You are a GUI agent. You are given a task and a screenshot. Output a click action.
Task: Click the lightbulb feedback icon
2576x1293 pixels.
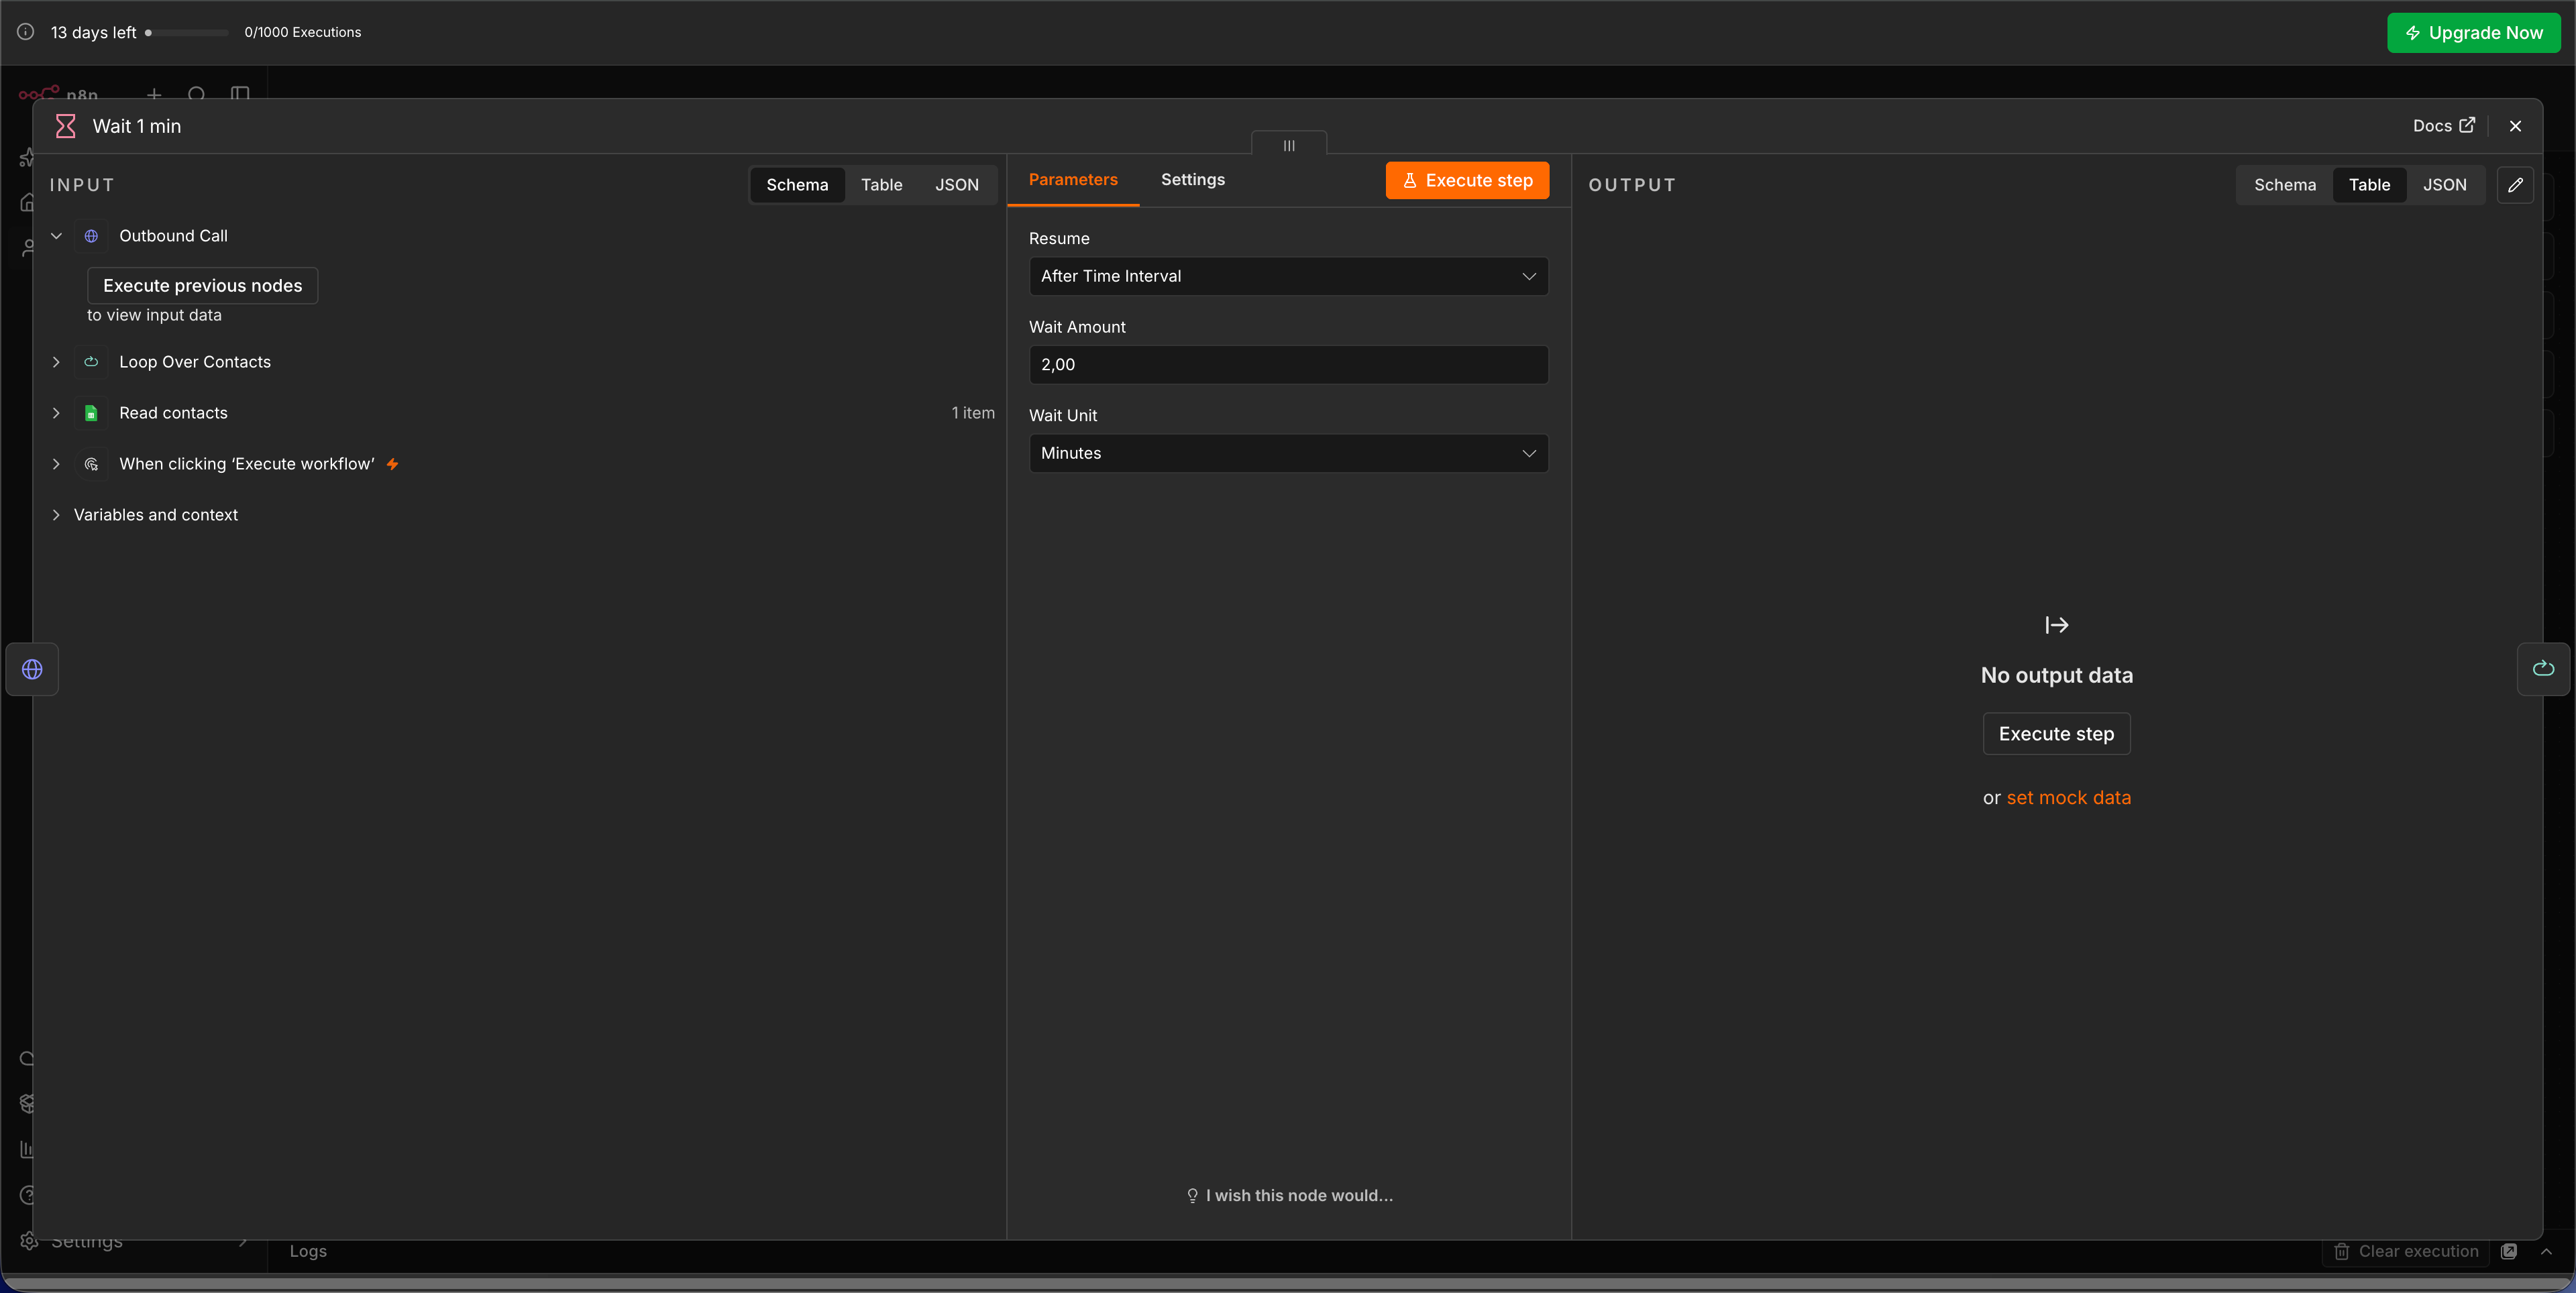tap(1192, 1196)
